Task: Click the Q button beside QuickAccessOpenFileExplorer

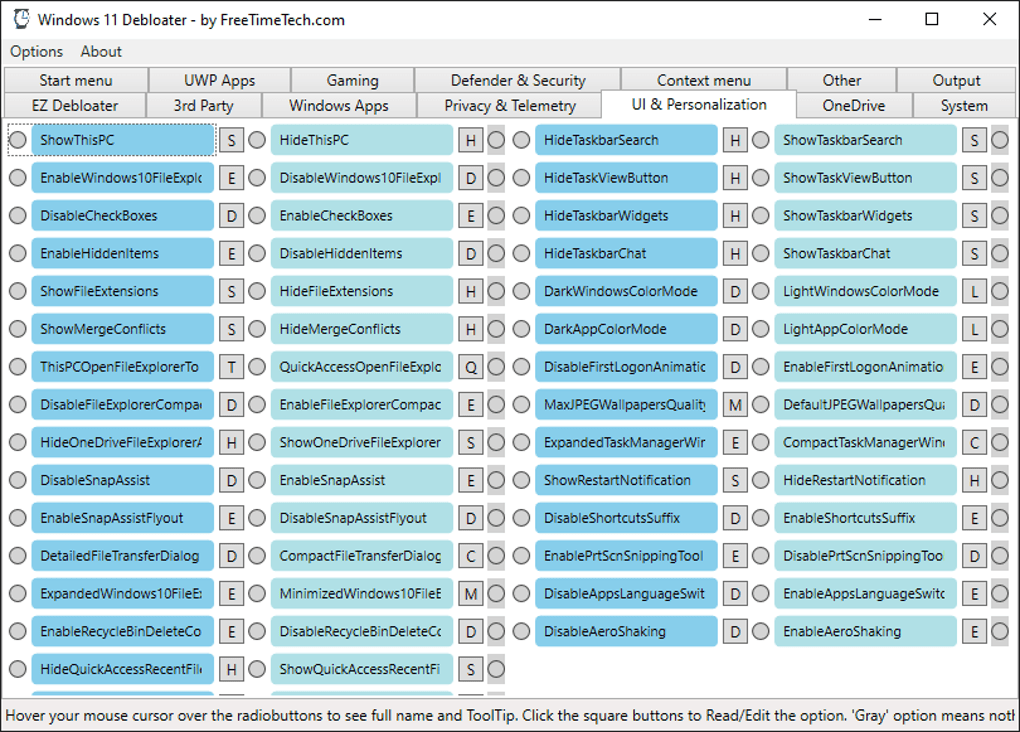Action: (471, 367)
